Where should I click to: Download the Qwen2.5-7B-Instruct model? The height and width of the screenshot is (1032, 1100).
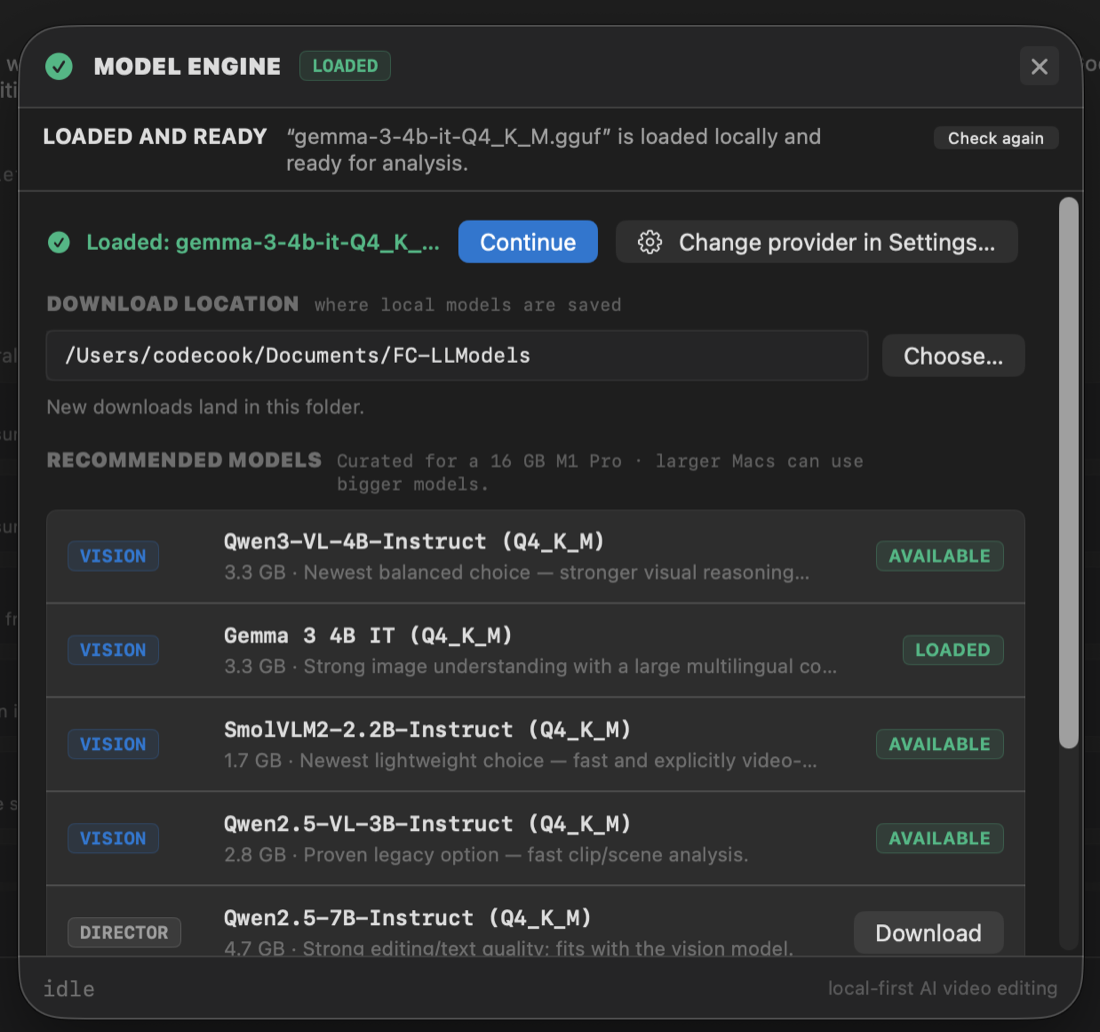928,932
